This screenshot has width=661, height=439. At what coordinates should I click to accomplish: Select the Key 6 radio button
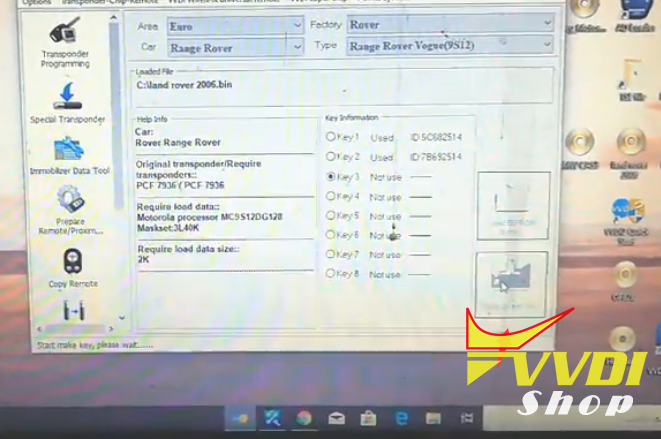point(330,235)
